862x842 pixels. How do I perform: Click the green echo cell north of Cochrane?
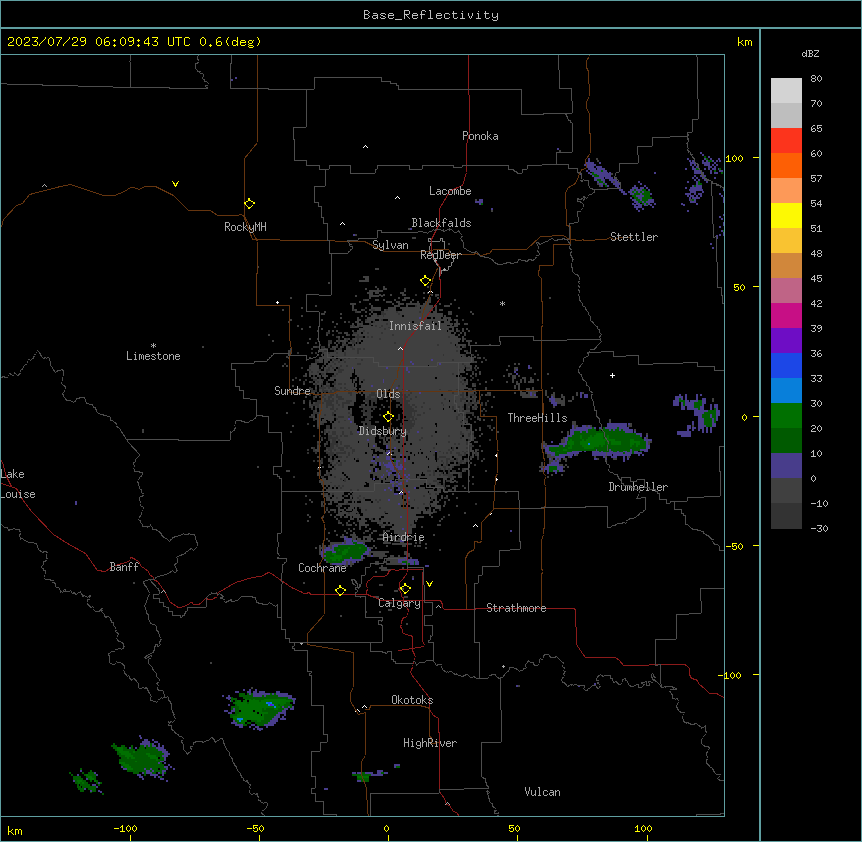[x=345, y=551]
